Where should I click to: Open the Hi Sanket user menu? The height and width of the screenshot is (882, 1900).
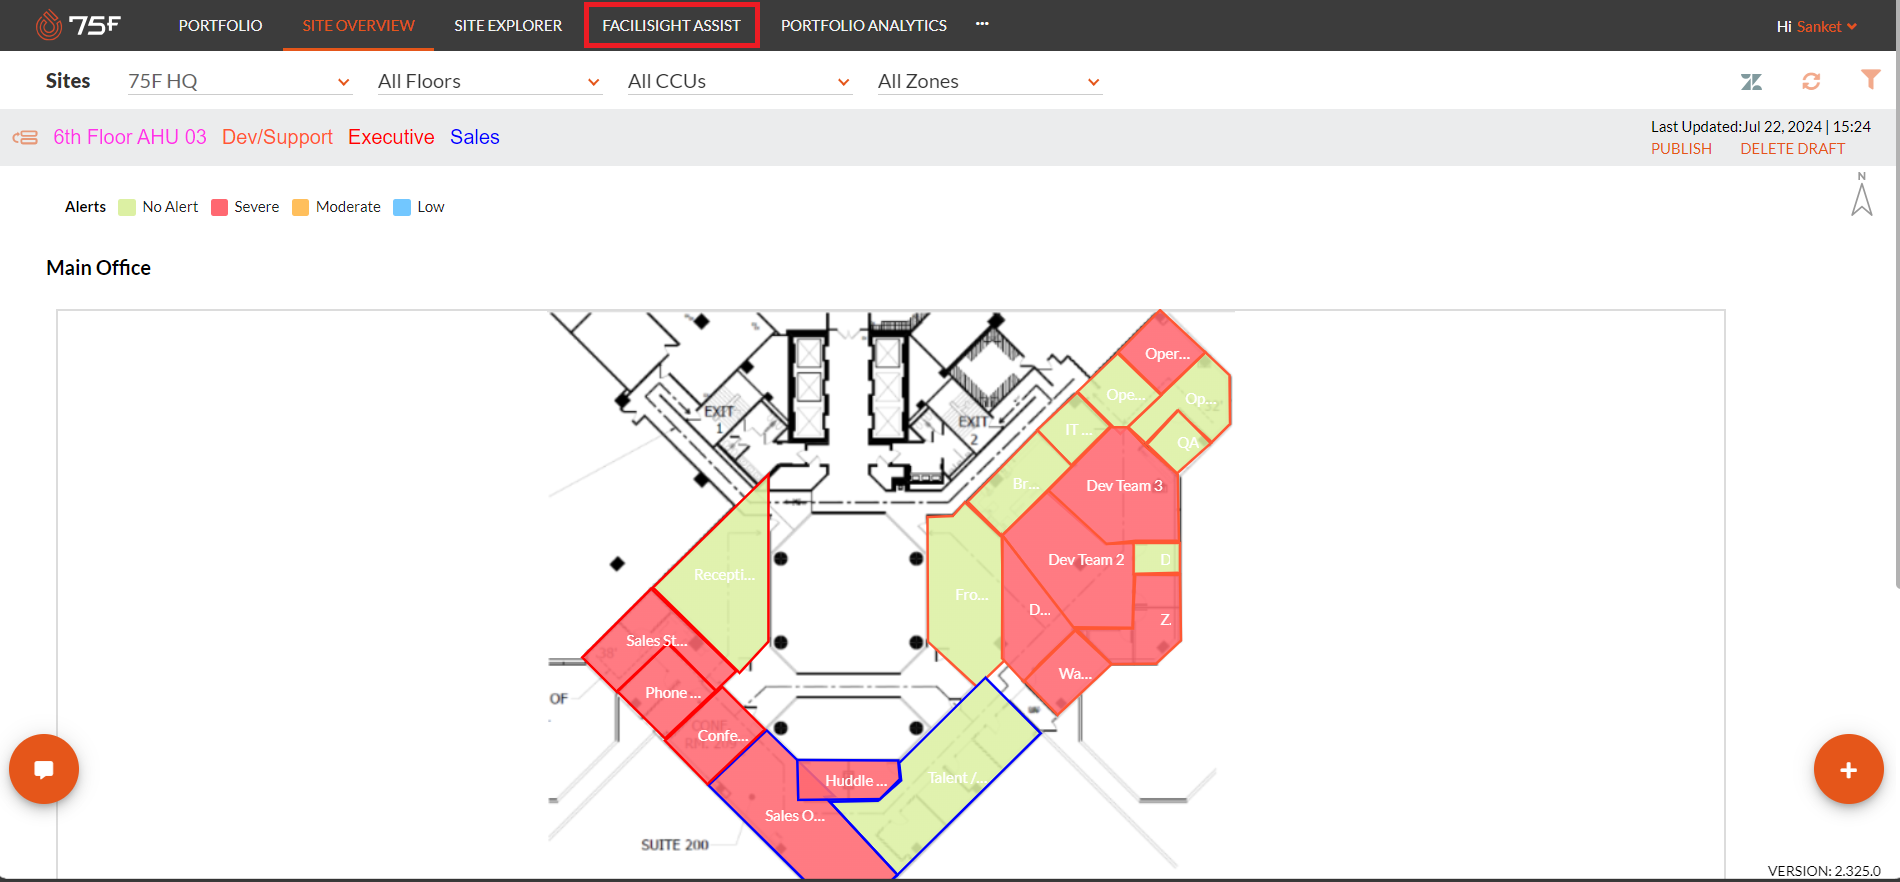tap(1816, 27)
